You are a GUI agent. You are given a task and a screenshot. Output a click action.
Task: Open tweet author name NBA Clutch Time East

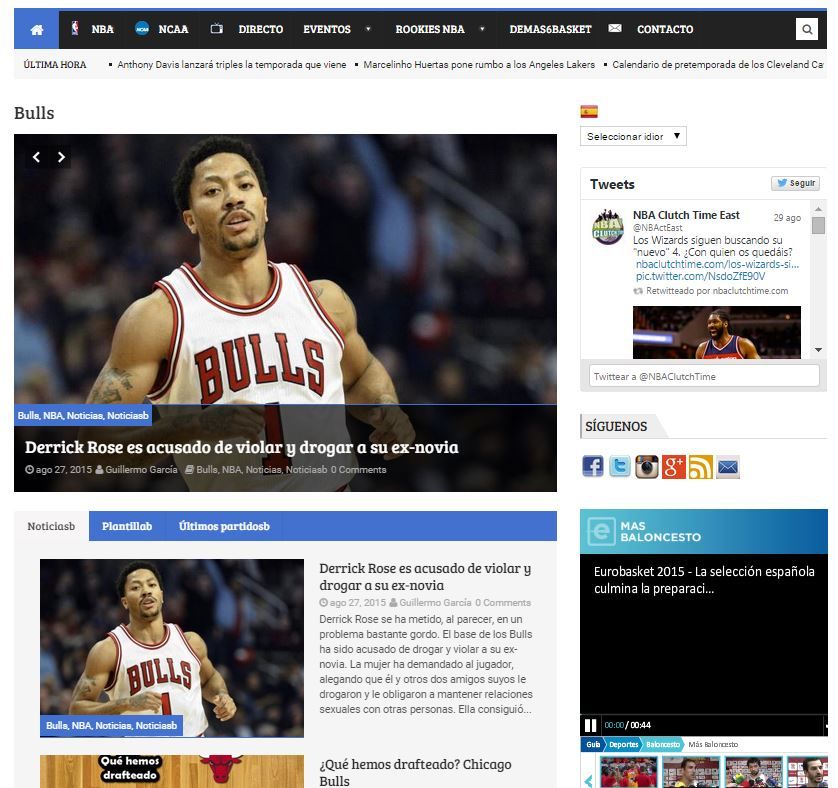pyautogui.click(x=686, y=215)
